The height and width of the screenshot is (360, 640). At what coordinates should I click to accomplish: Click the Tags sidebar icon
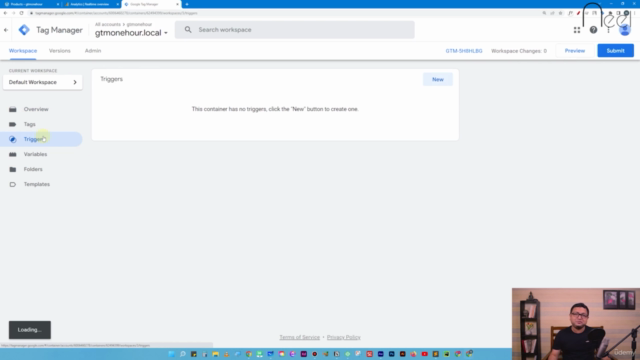tap(13, 124)
